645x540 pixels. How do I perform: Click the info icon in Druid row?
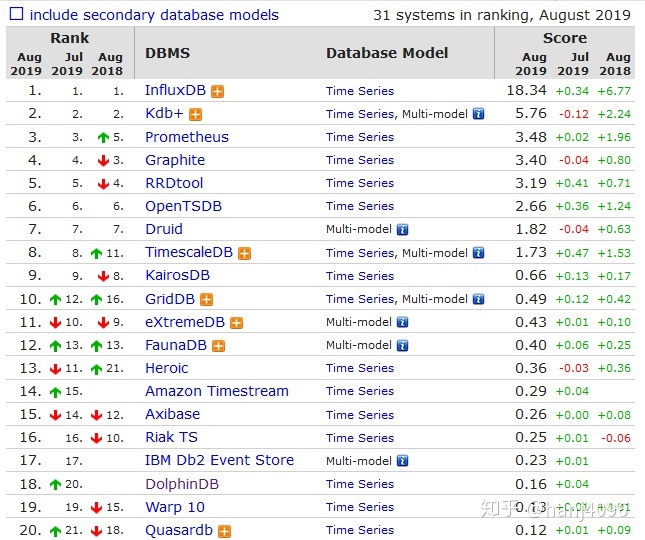coord(402,229)
